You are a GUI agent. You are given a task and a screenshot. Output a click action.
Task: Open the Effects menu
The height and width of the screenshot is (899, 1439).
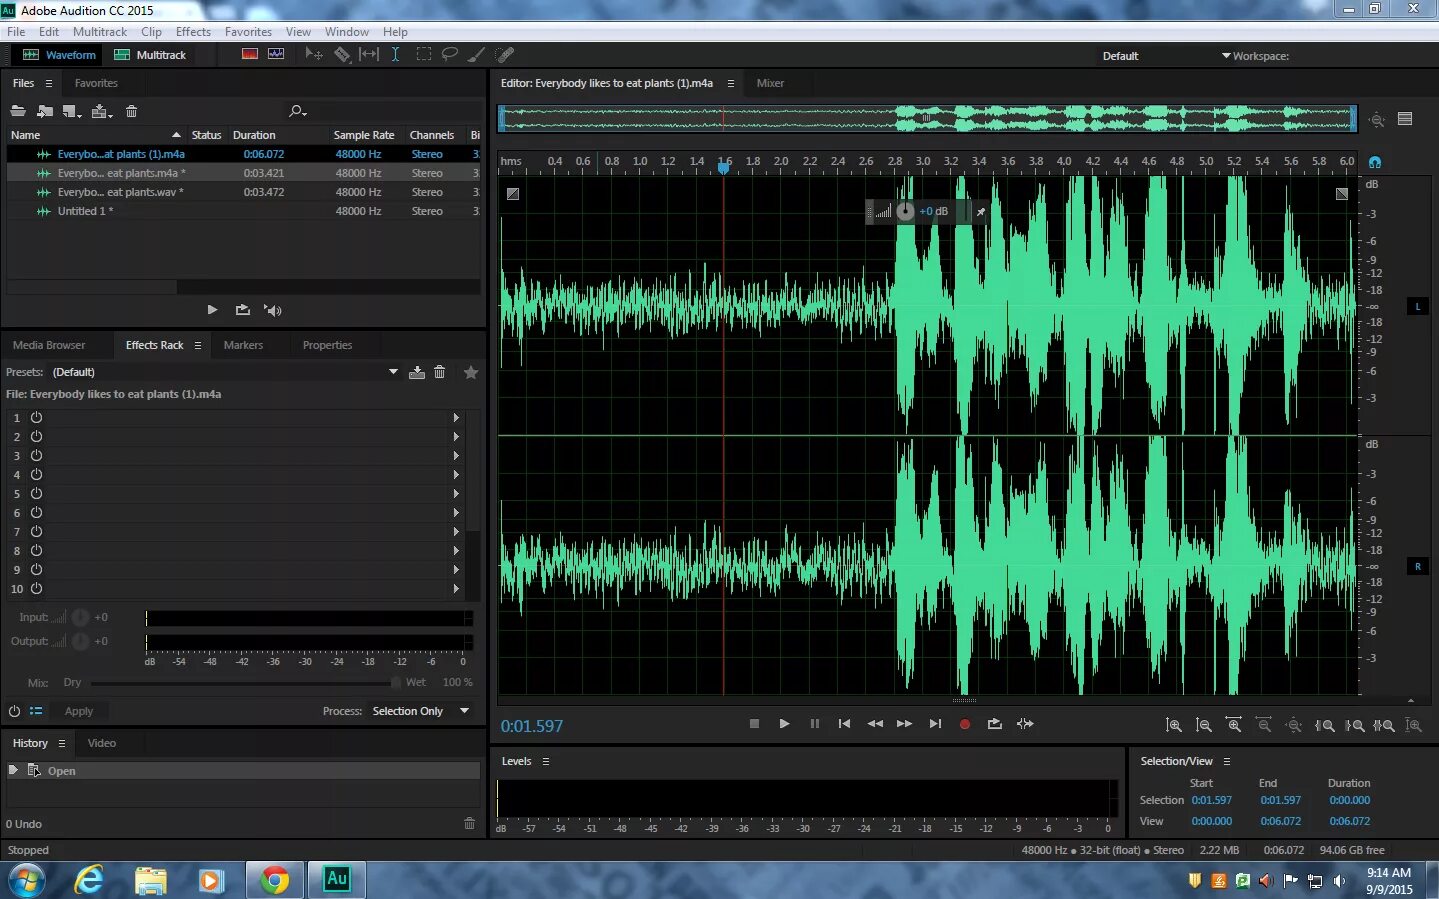pos(193,32)
